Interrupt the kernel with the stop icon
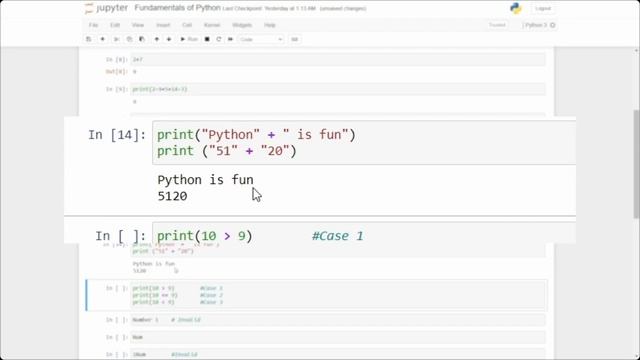Image resolution: width=640 pixels, height=360 pixels. 207,39
